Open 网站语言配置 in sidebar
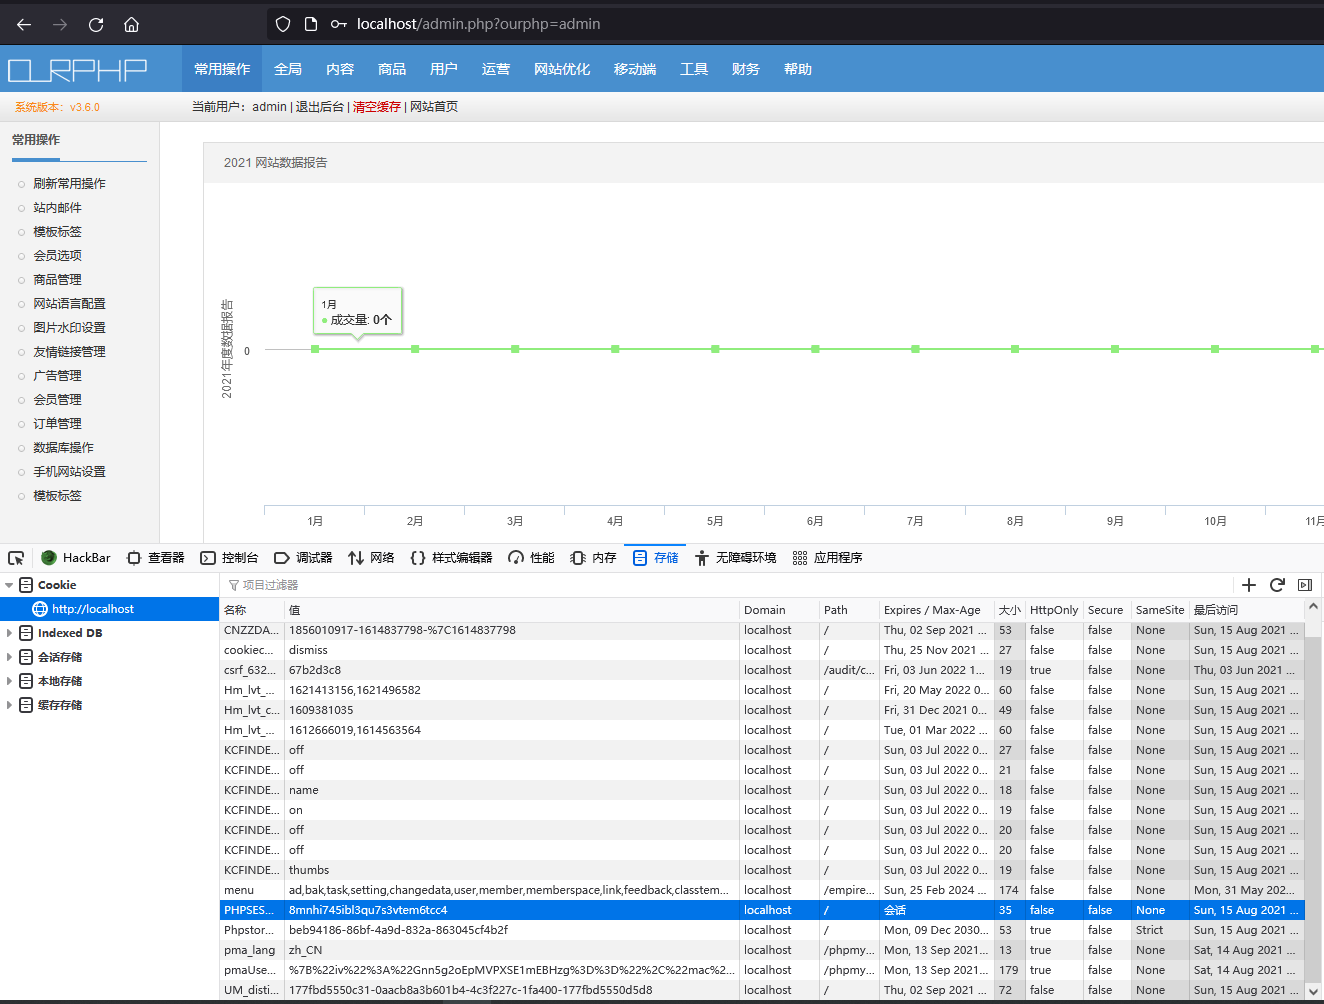Screen dimensions: 1324x1004 coord(69,304)
